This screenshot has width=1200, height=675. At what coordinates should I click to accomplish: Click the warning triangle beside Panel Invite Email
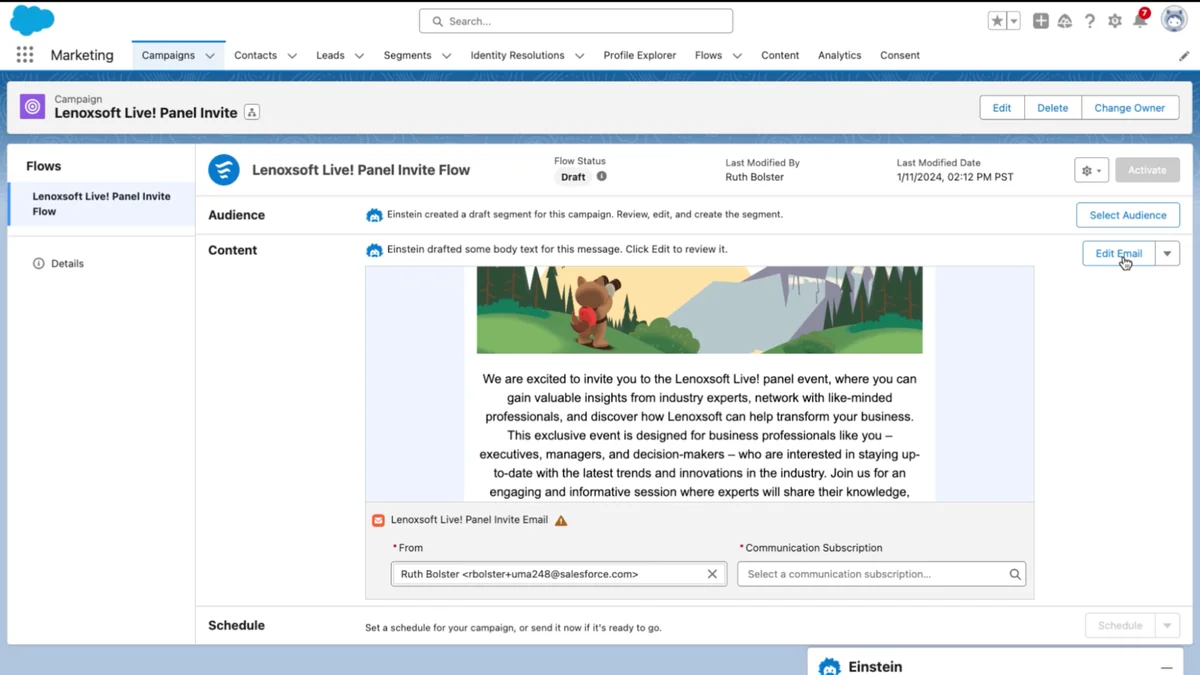[561, 520]
